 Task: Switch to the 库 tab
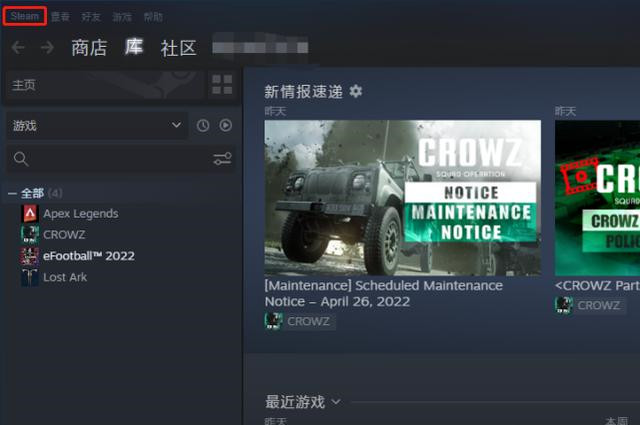point(134,47)
